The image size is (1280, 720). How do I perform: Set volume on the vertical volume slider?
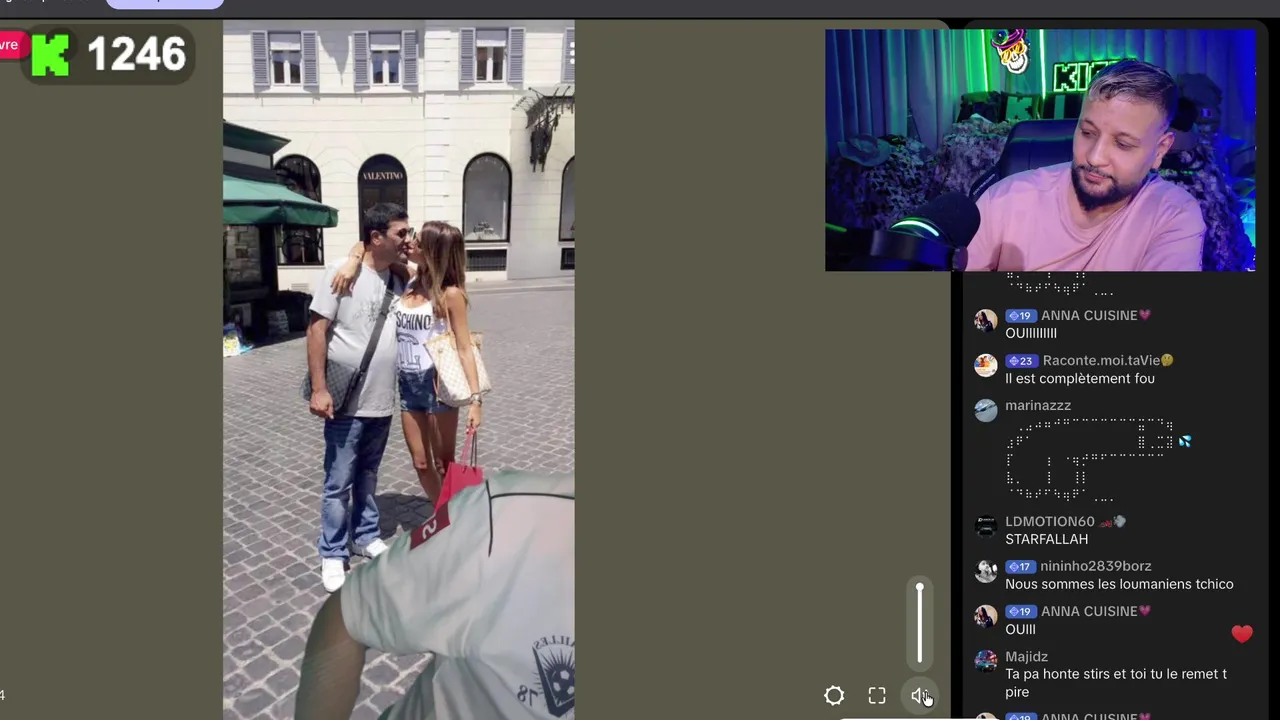pyautogui.click(x=920, y=623)
